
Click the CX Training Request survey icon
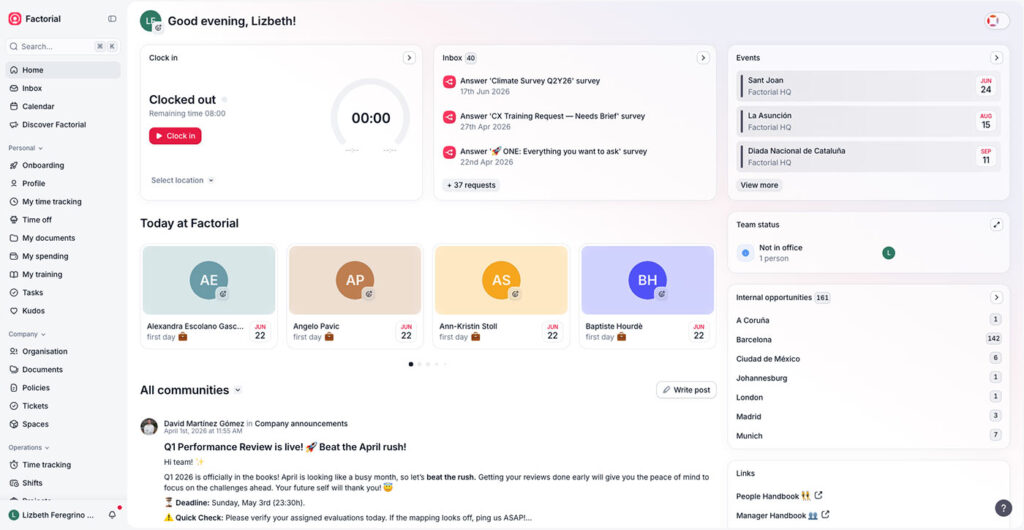(449, 117)
